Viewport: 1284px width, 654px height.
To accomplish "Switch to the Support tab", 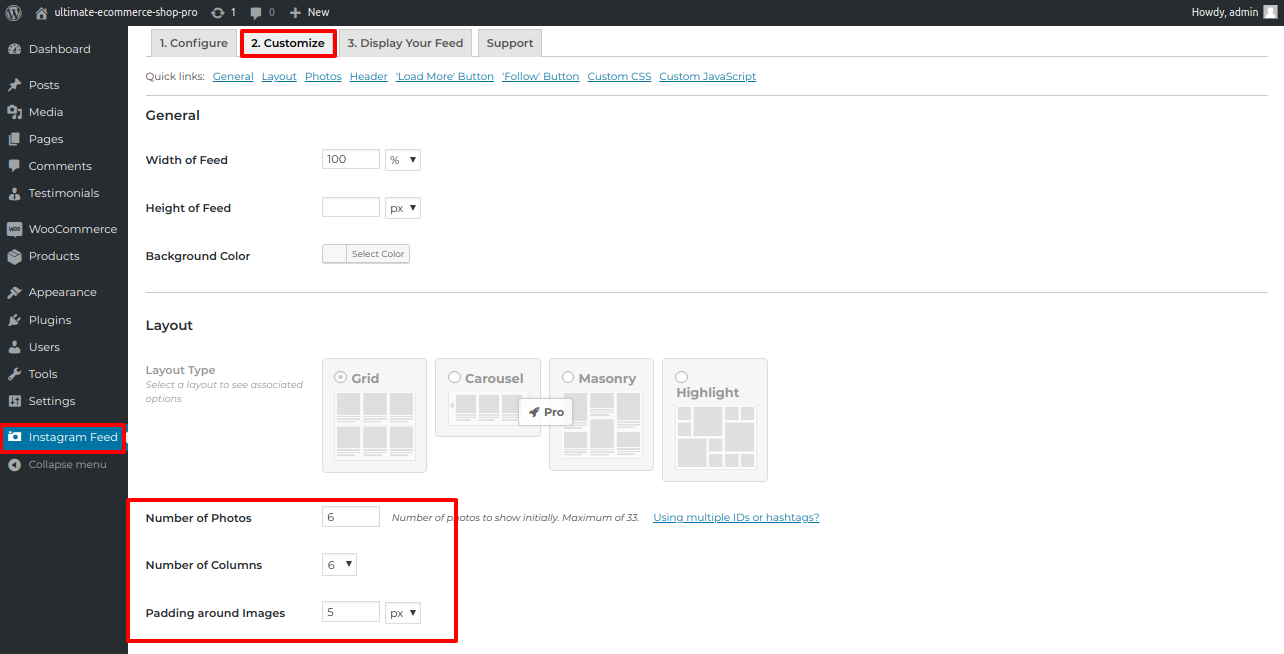I will [510, 43].
